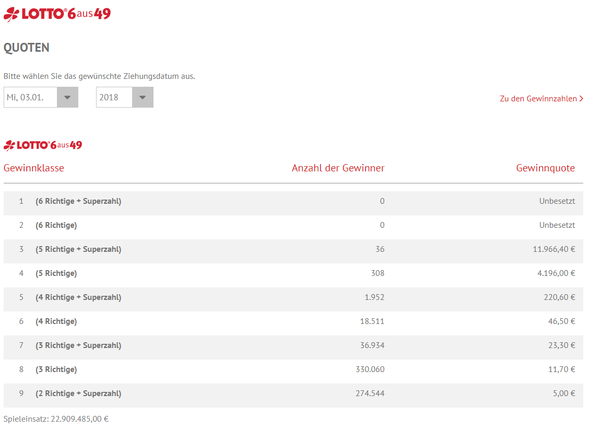Click the LOTTO 6aus49 header logo
Viewport: 590px width, 429px height.
coord(57,14)
